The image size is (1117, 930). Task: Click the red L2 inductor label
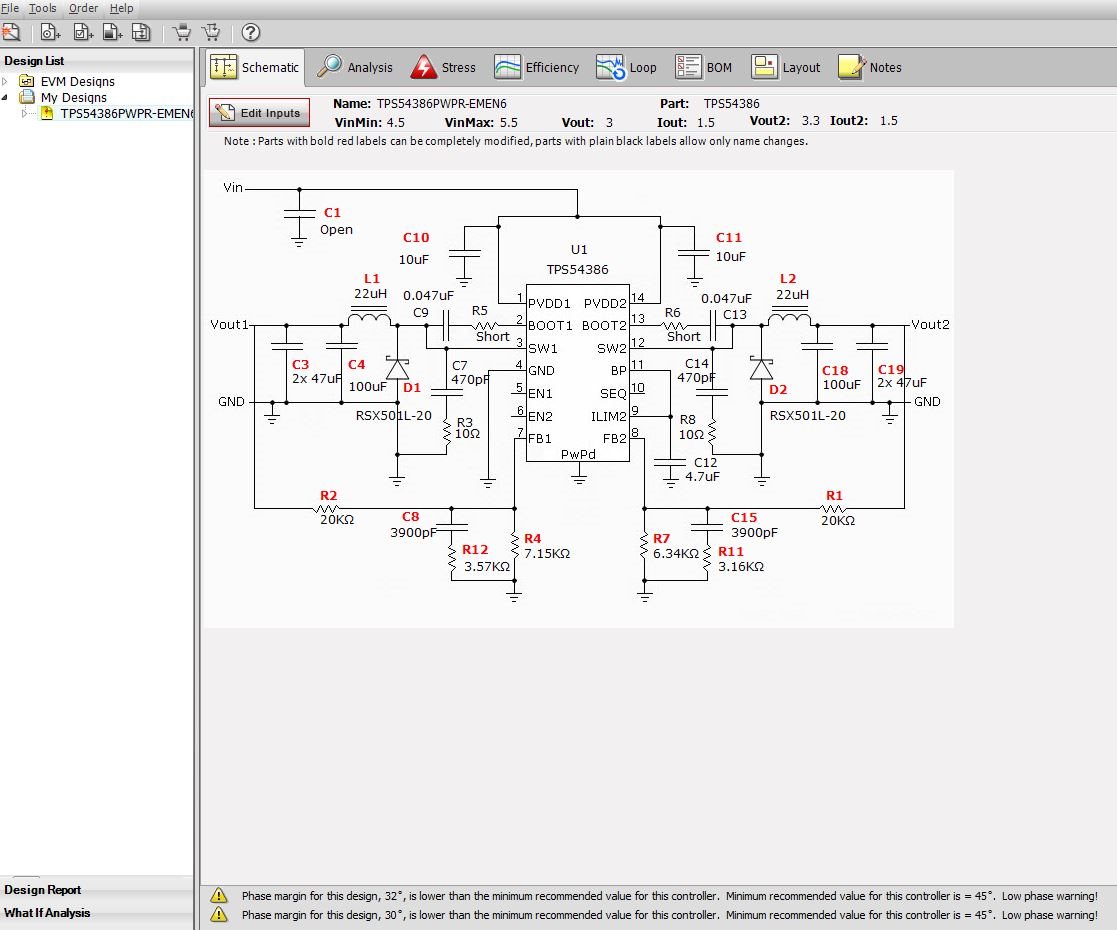click(788, 279)
